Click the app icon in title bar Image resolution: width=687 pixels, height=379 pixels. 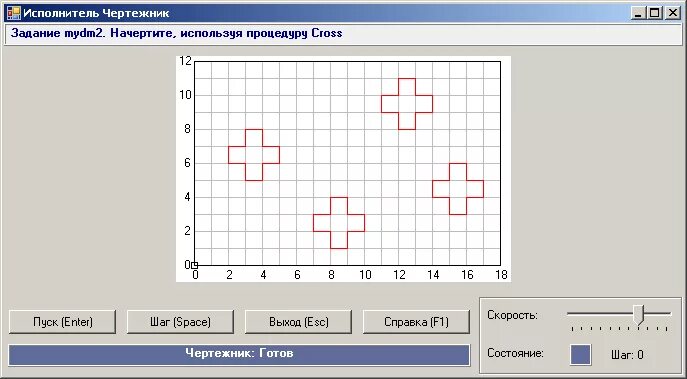(x=13, y=13)
